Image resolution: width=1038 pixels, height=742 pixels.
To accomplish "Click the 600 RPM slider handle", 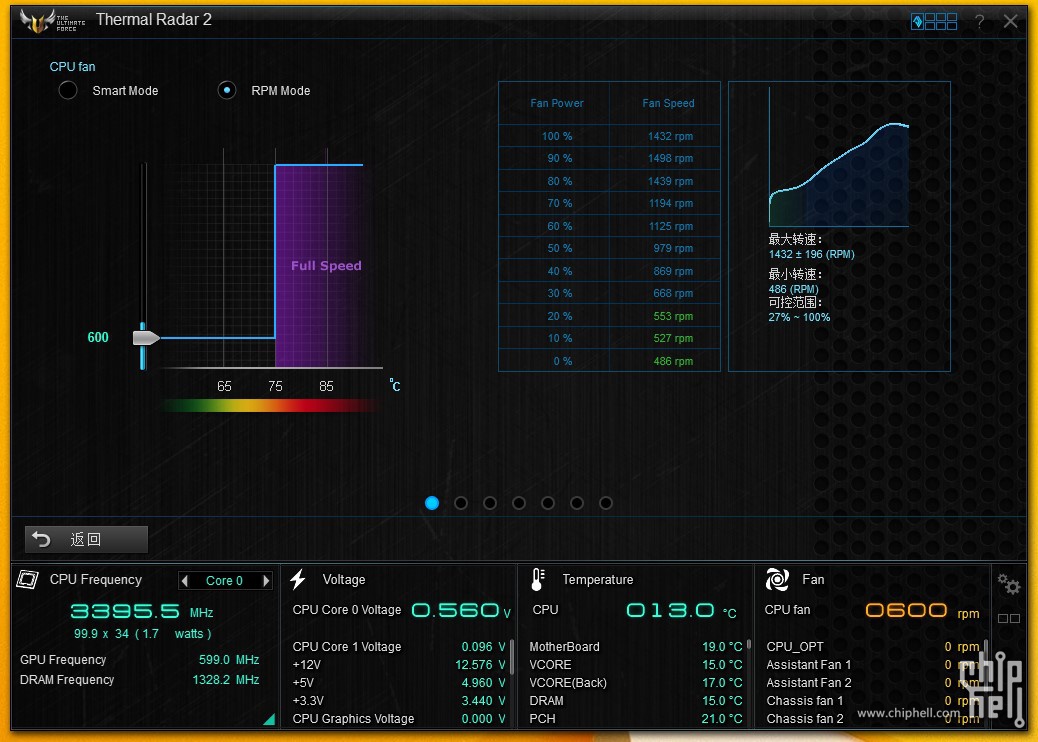I will (x=146, y=338).
